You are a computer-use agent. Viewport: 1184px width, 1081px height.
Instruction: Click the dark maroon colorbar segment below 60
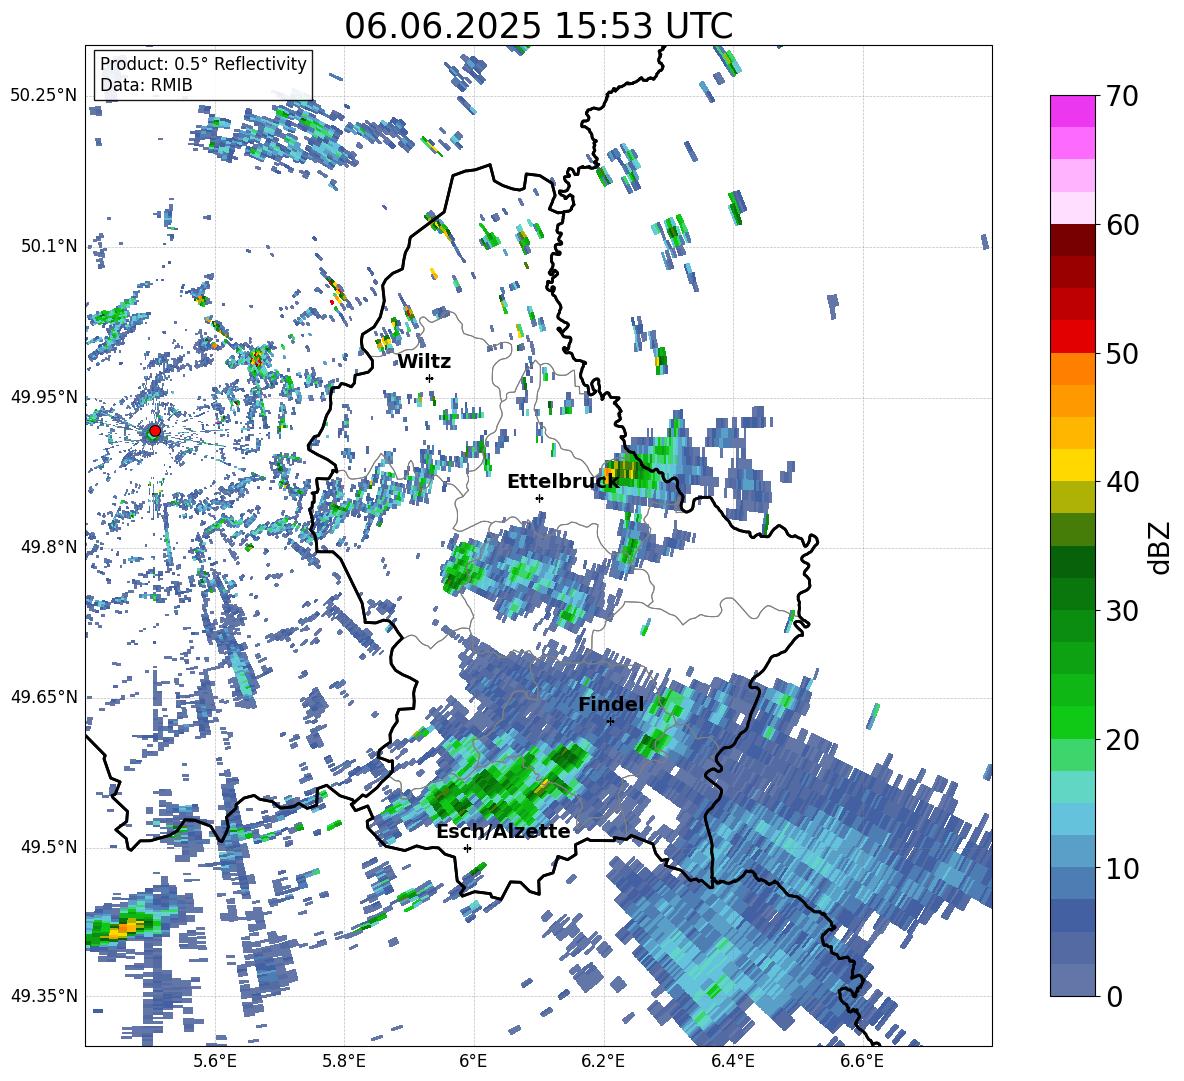coord(1072,240)
